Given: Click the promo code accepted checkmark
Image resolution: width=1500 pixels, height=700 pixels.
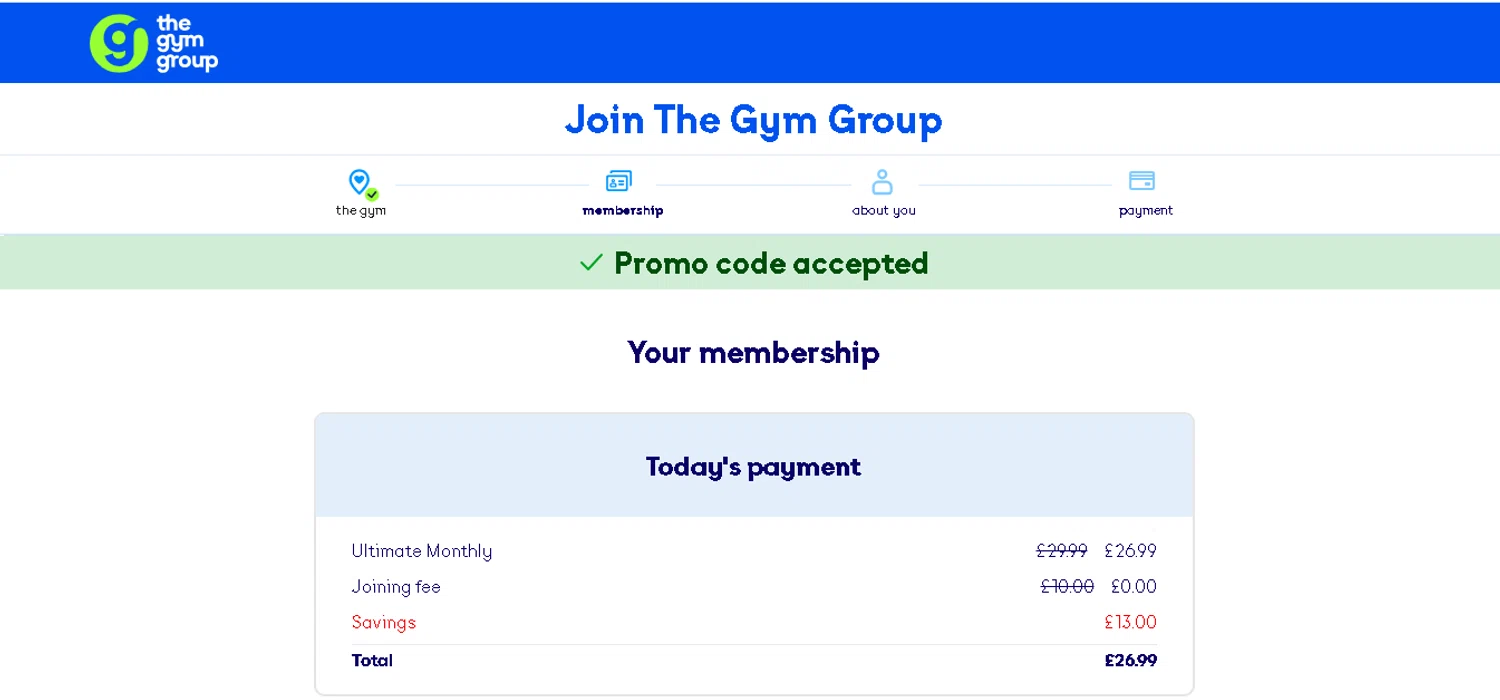Looking at the screenshot, I should click(591, 263).
